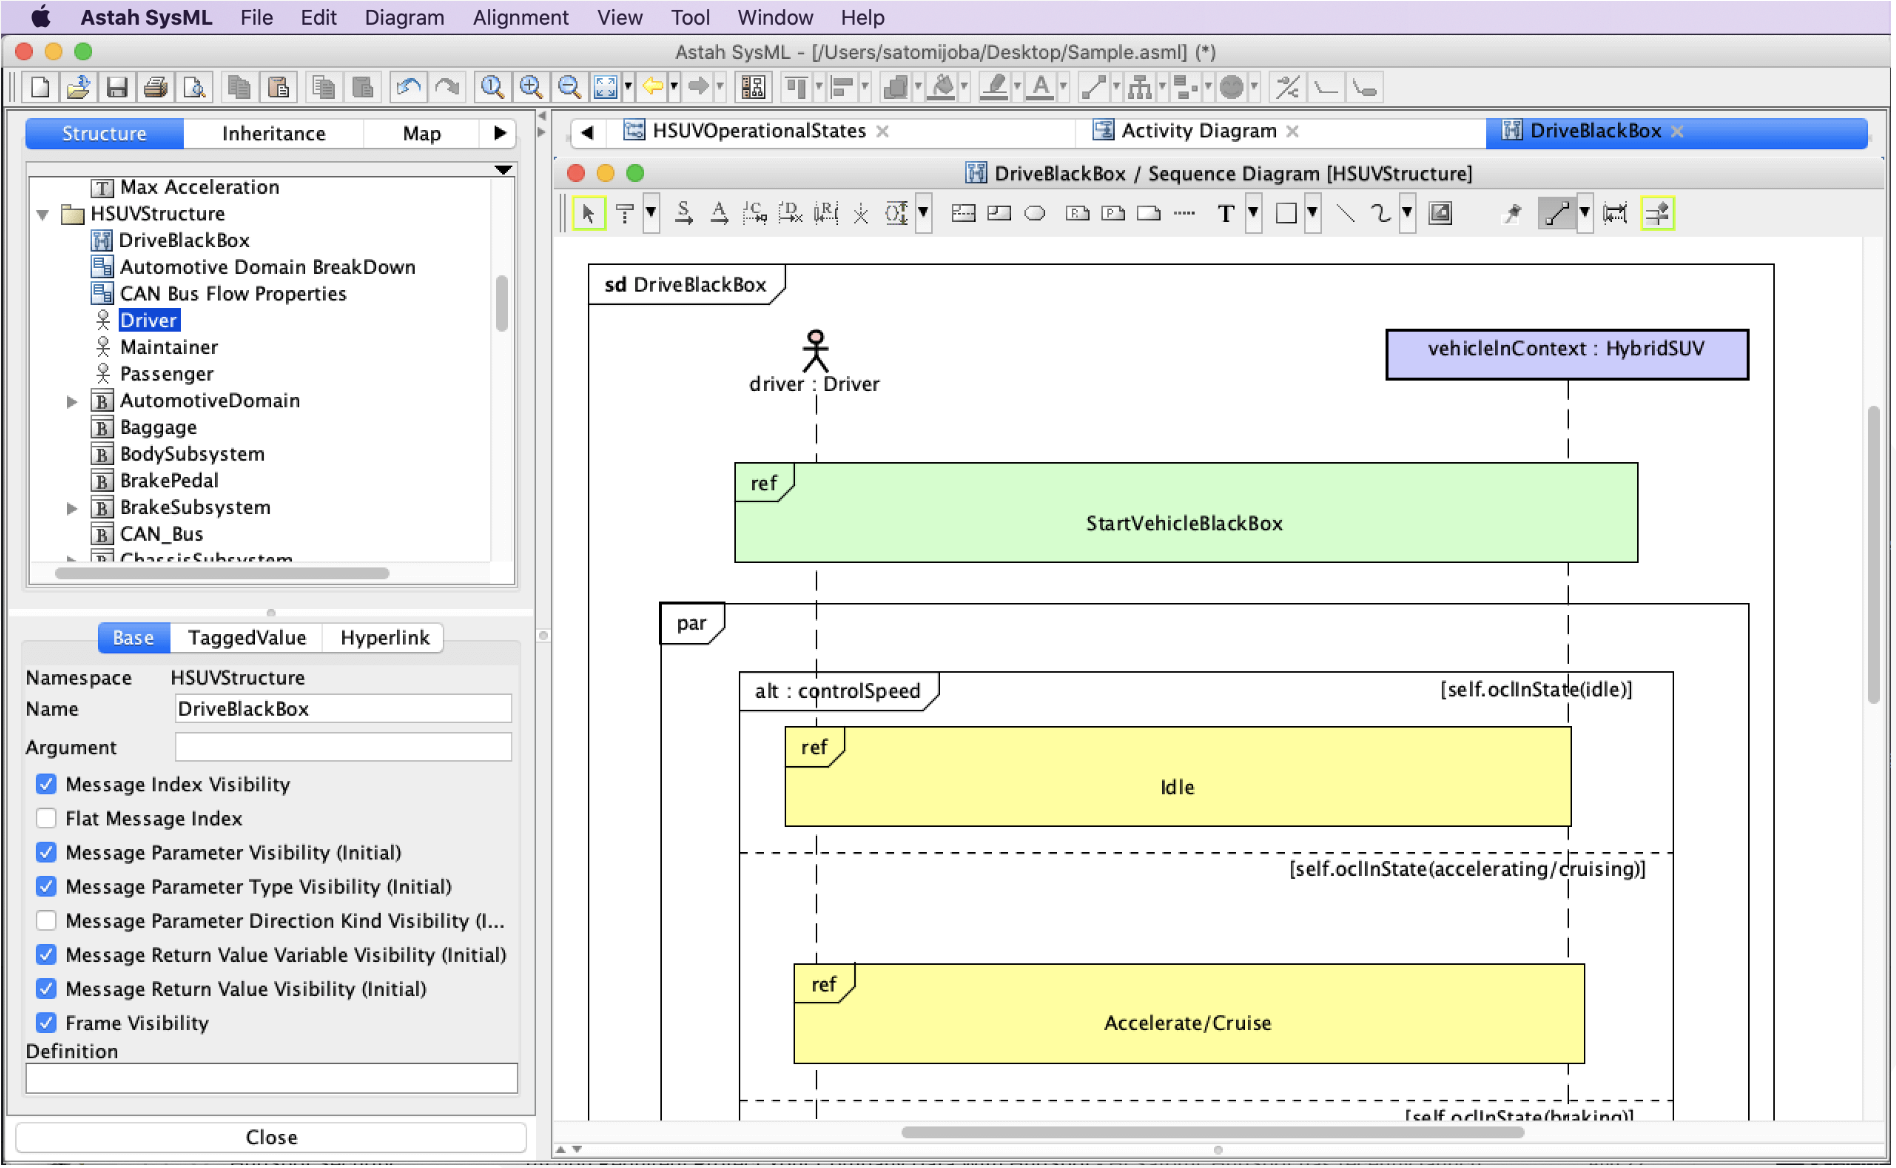Click the Save diagram toolbar icon
1896x1168 pixels.
click(x=117, y=88)
